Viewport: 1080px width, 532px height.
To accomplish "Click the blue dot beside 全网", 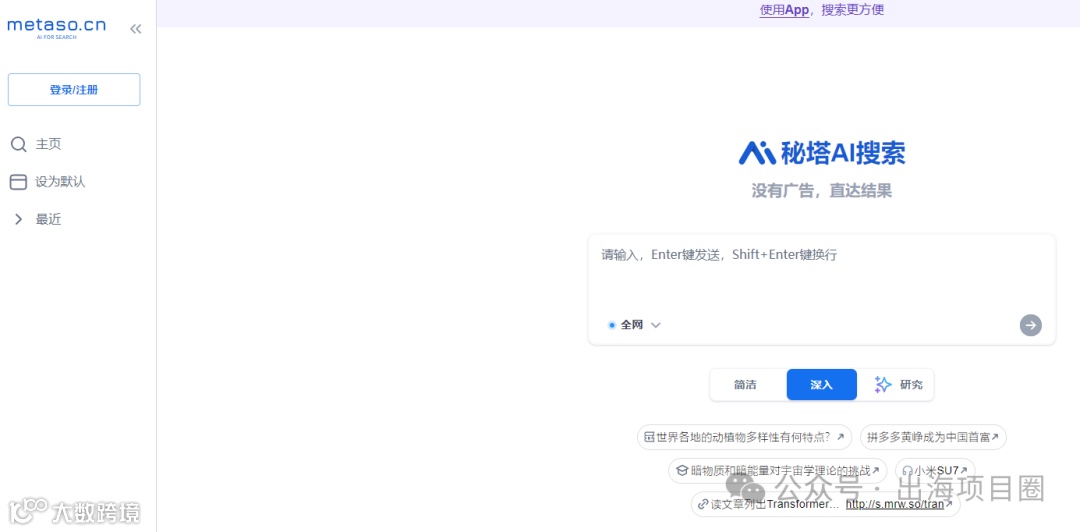I will click(612, 325).
